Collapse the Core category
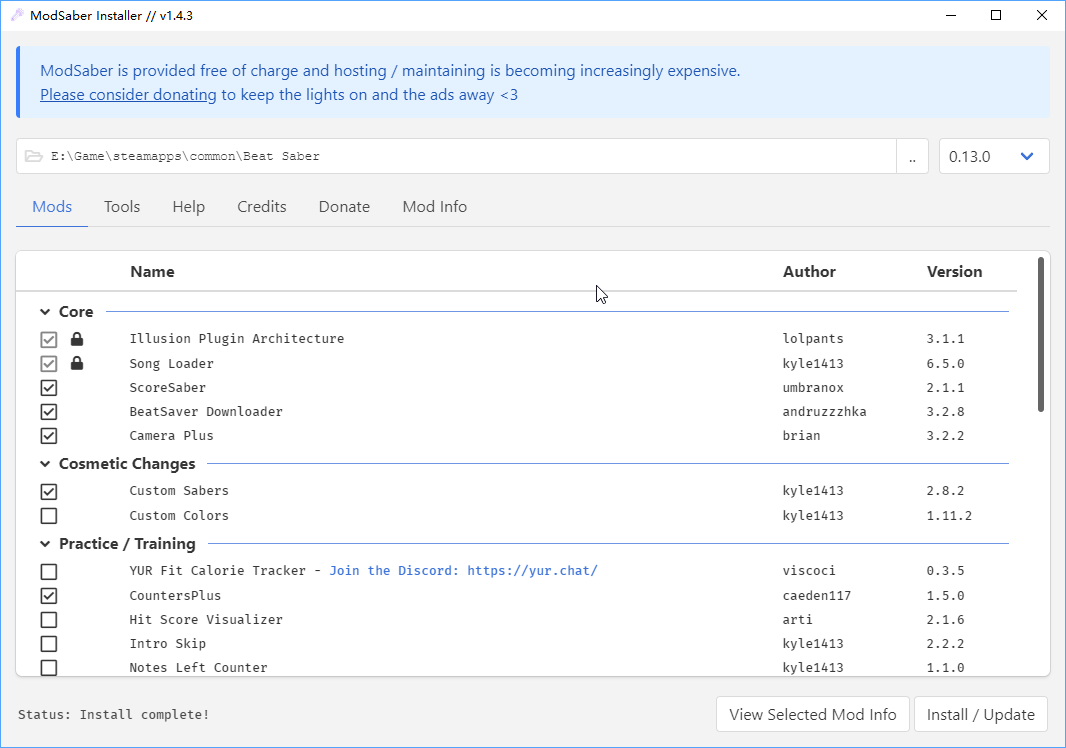 [46, 312]
